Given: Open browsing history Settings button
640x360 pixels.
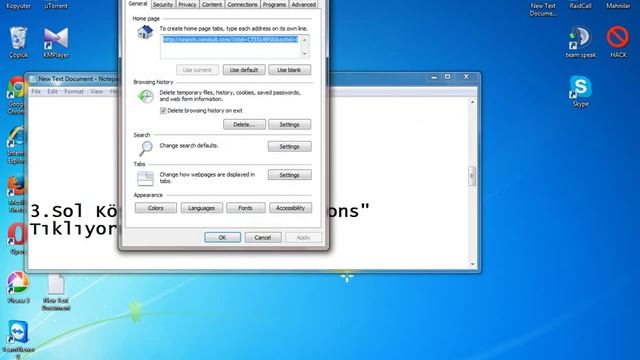Looking at the screenshot, I should (x=289, y=124).
